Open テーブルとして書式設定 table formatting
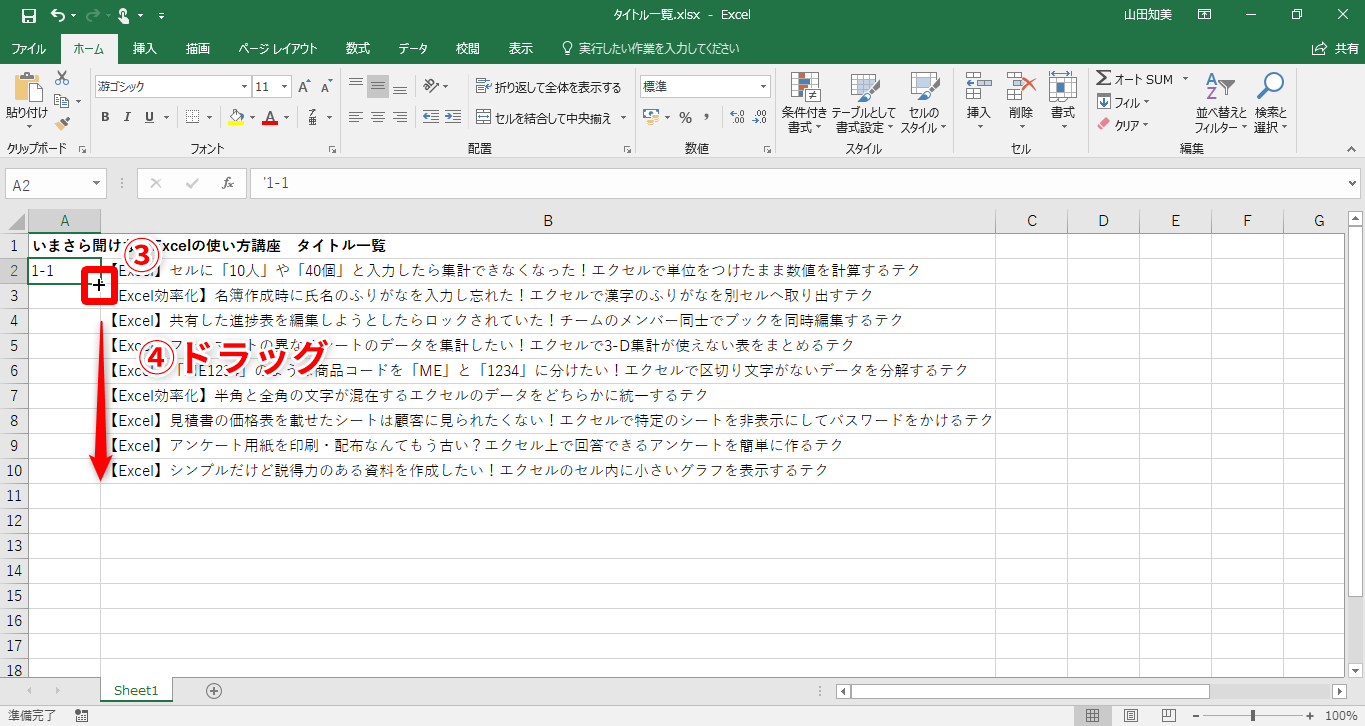The width and height of the screenshot is (1365, 726). (864, 102)
